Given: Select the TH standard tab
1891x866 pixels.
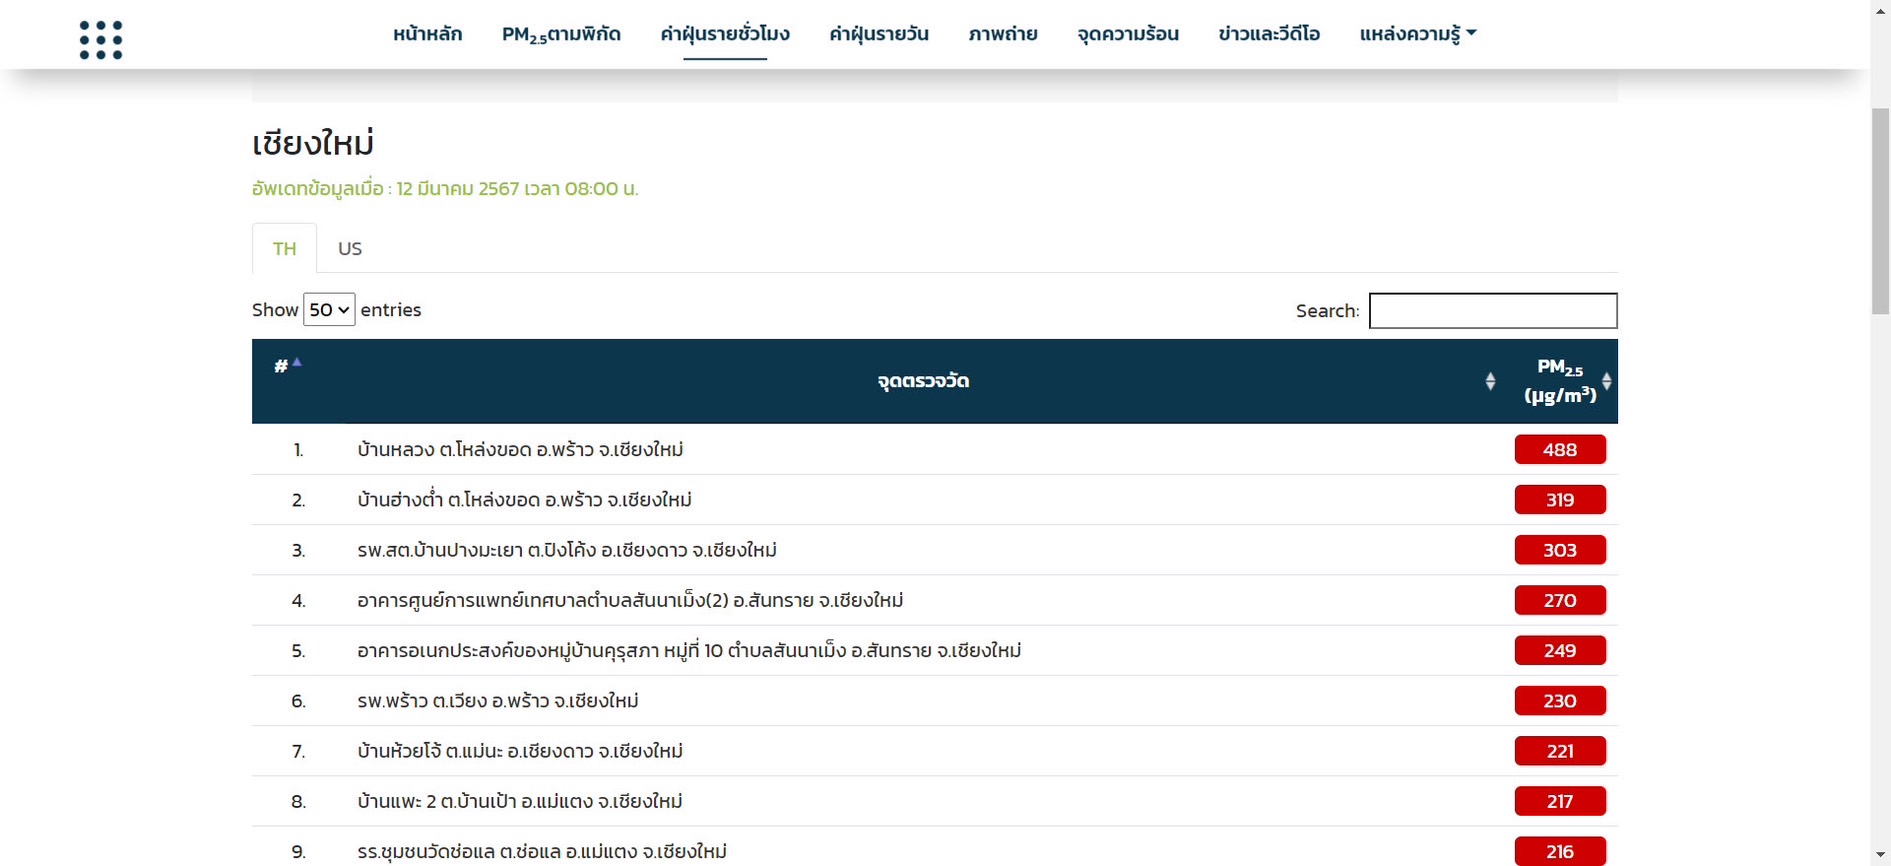Looking at the screenshot, I should [x=285, y=249].
